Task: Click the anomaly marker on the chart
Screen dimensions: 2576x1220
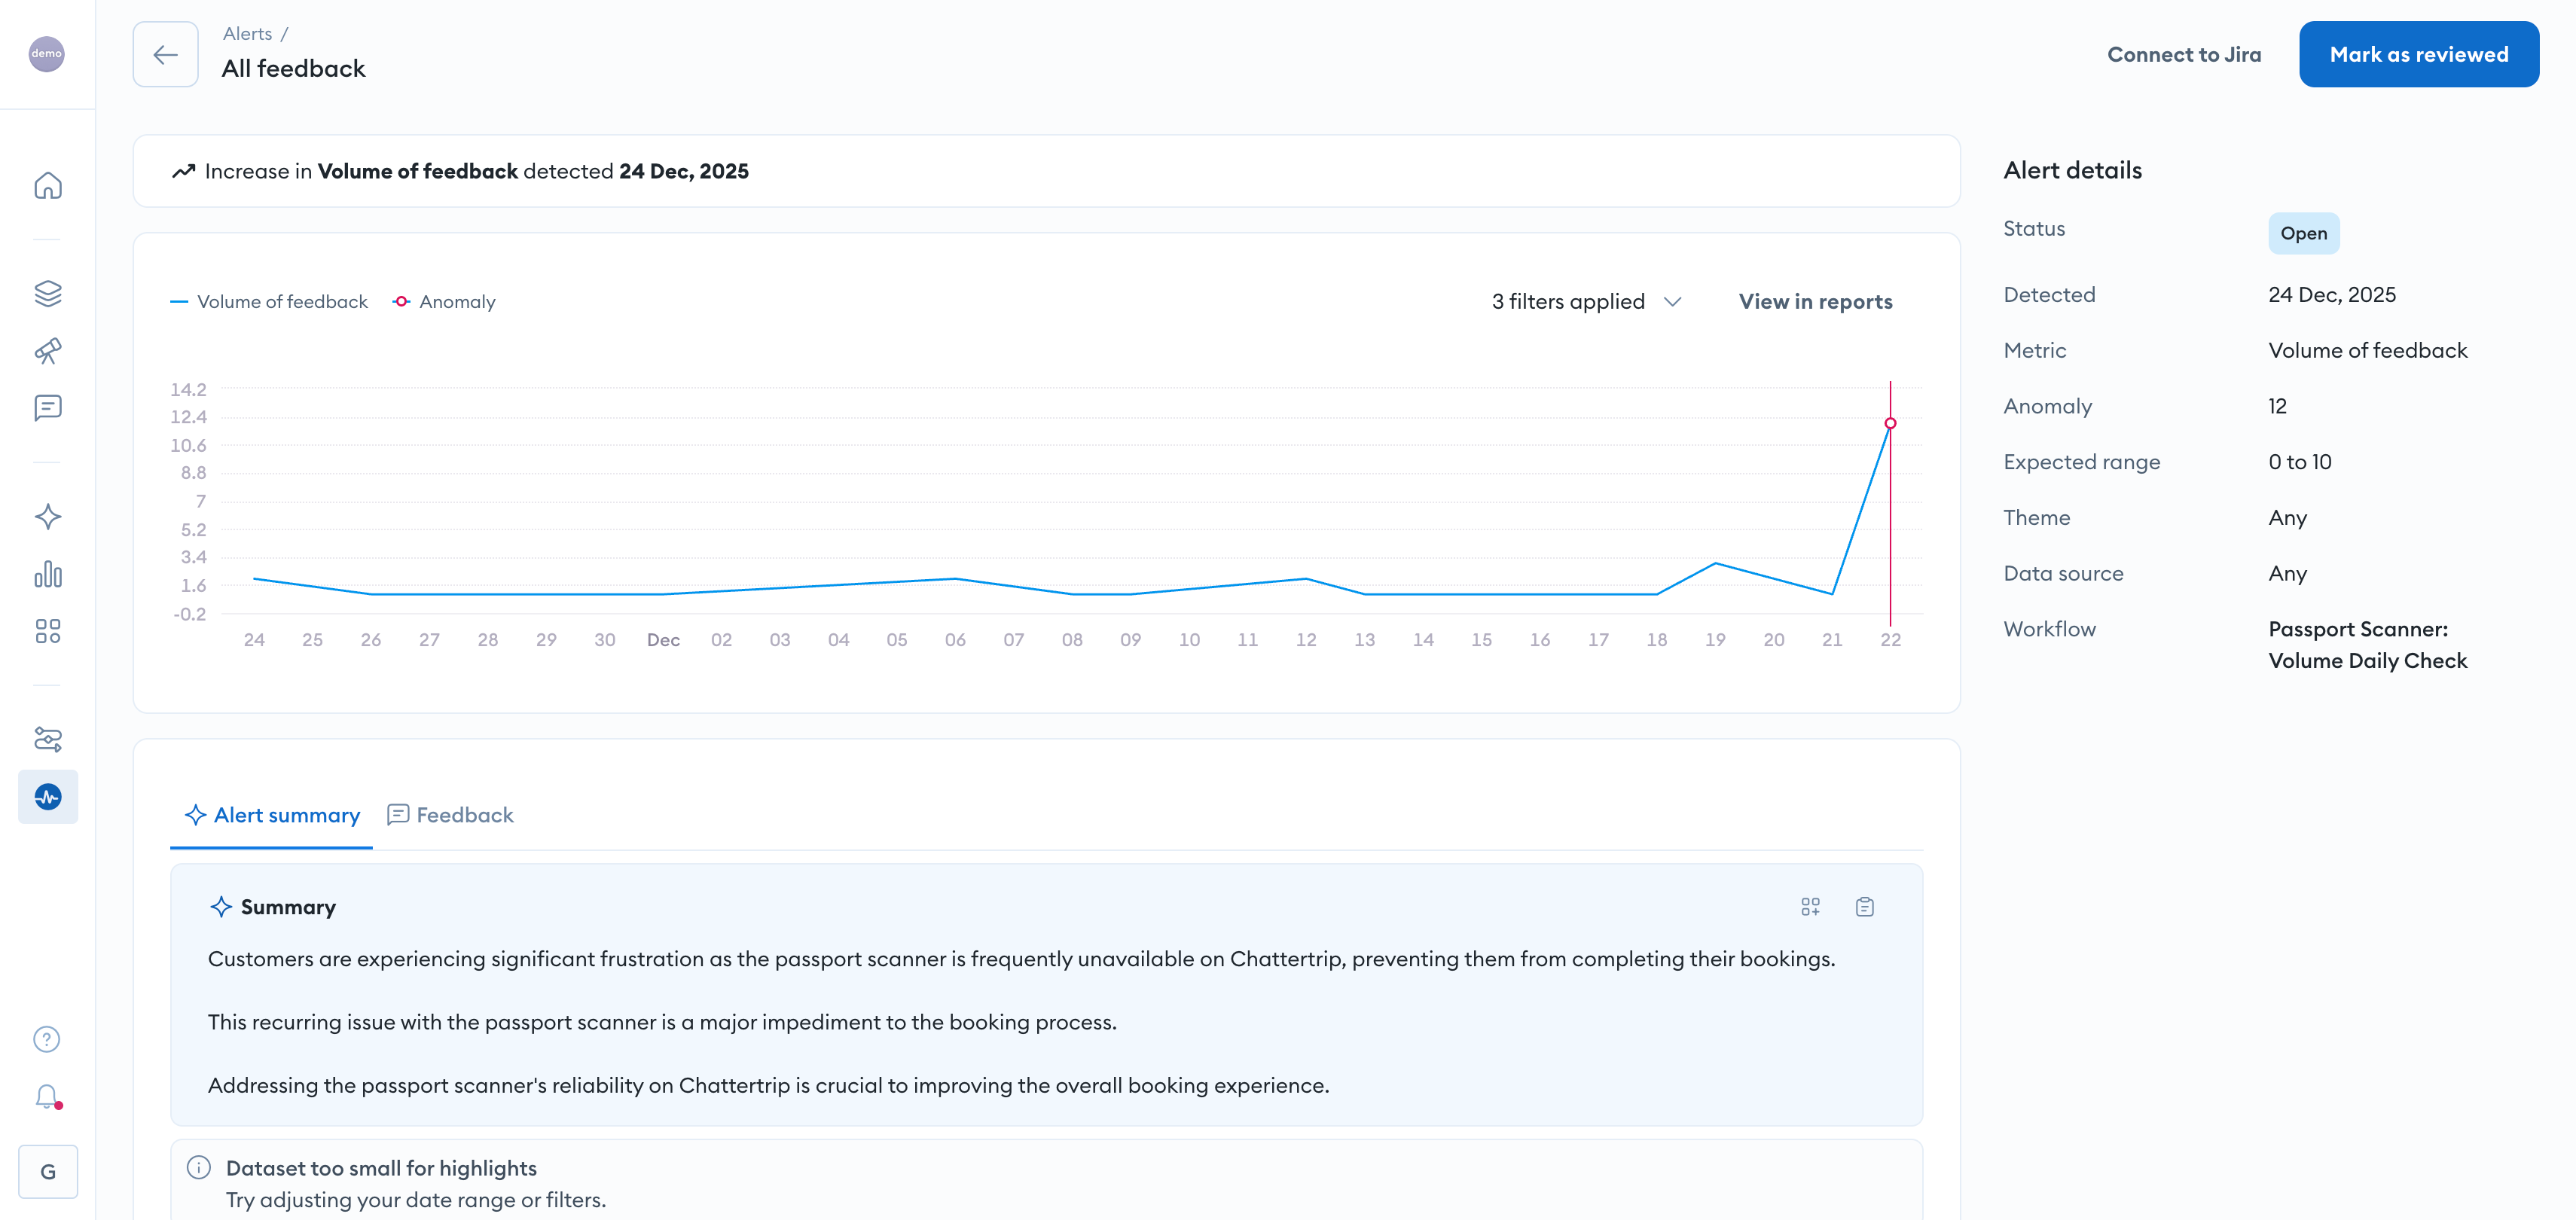Action: (x=1889, y=423)
